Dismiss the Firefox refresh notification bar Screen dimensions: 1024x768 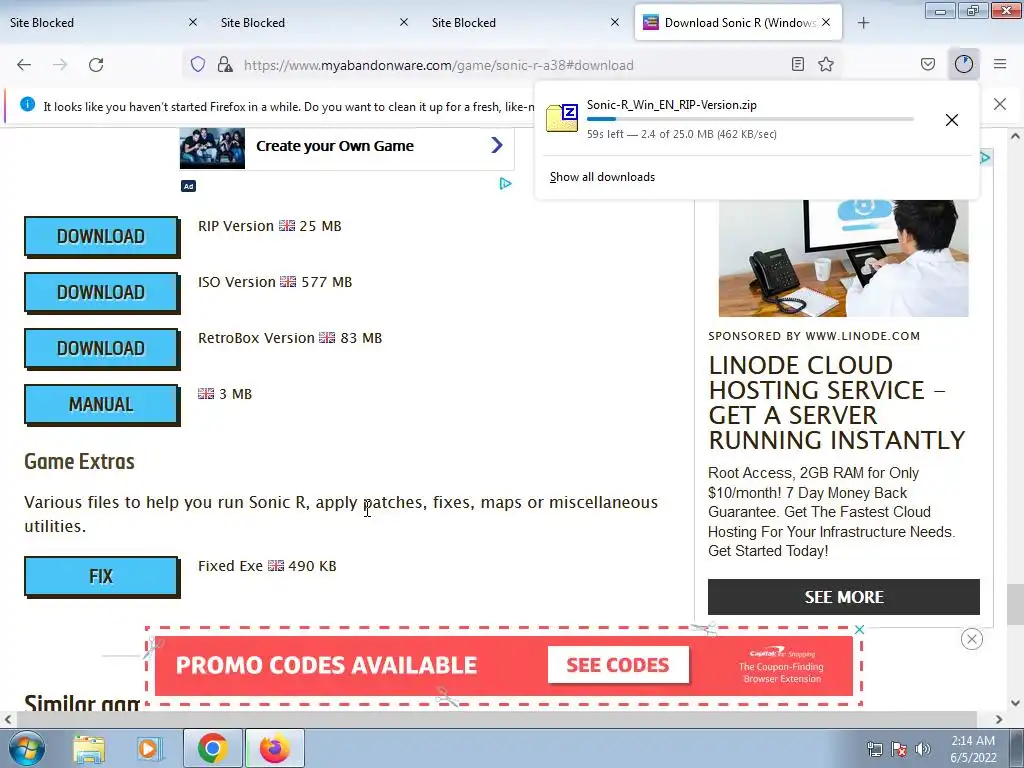pos(1000,104)
